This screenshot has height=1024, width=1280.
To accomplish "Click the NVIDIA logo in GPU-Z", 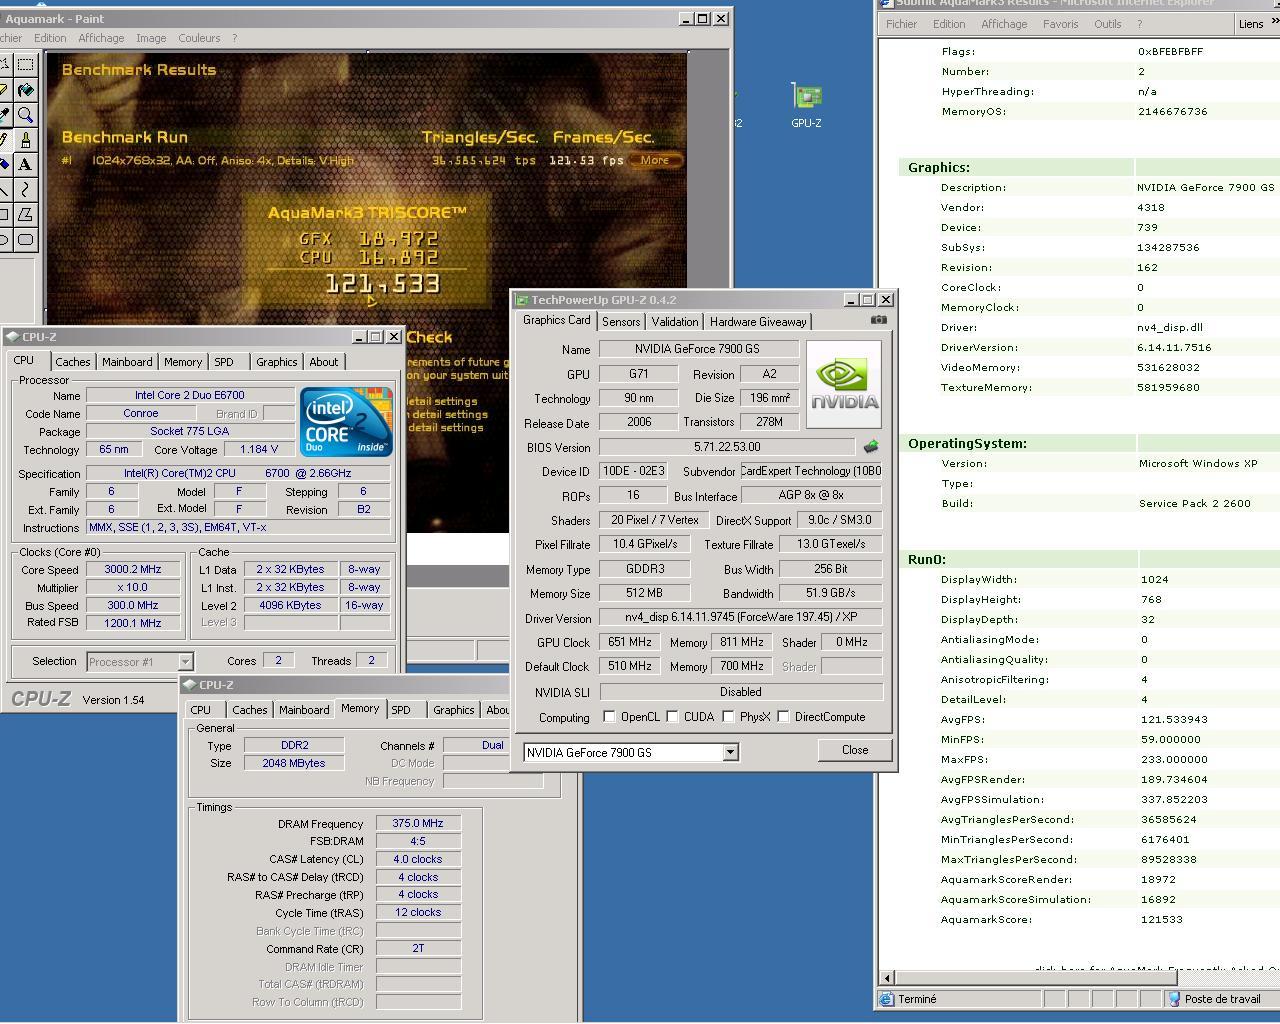I will (844, 384).
